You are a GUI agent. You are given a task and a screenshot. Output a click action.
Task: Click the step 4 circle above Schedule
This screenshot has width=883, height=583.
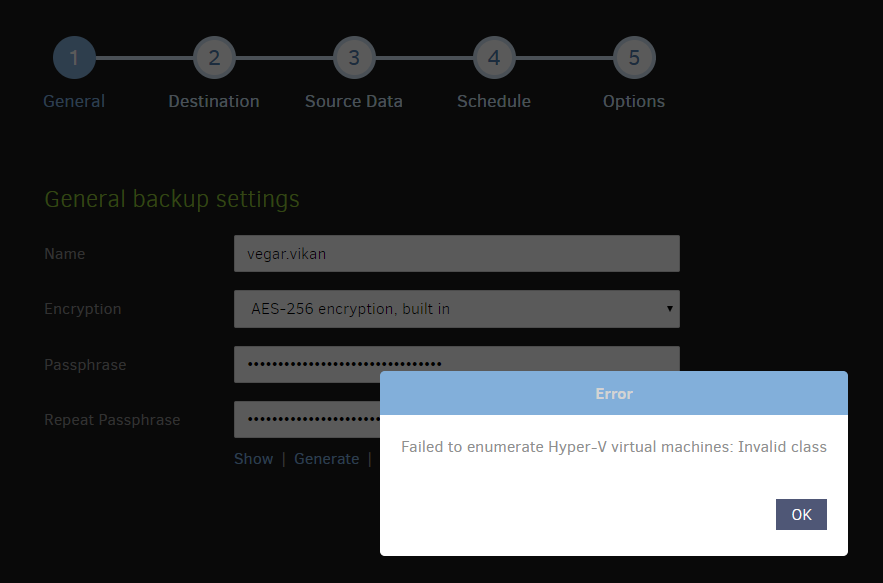coord(494,57)
